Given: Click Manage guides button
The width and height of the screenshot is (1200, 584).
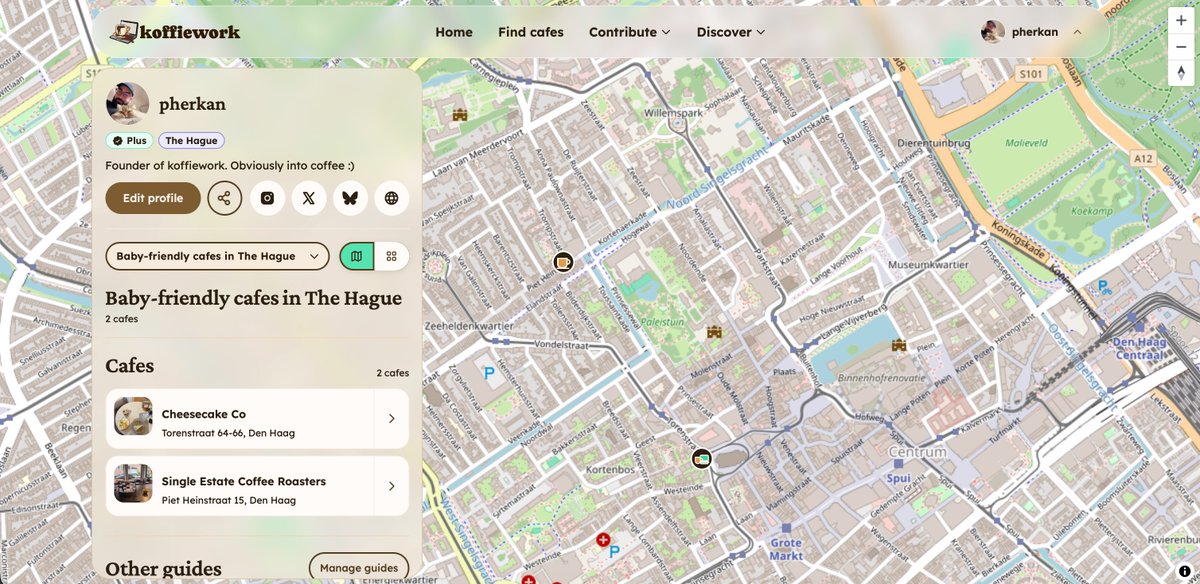Looking at the screenshot, I should (359, 567).
